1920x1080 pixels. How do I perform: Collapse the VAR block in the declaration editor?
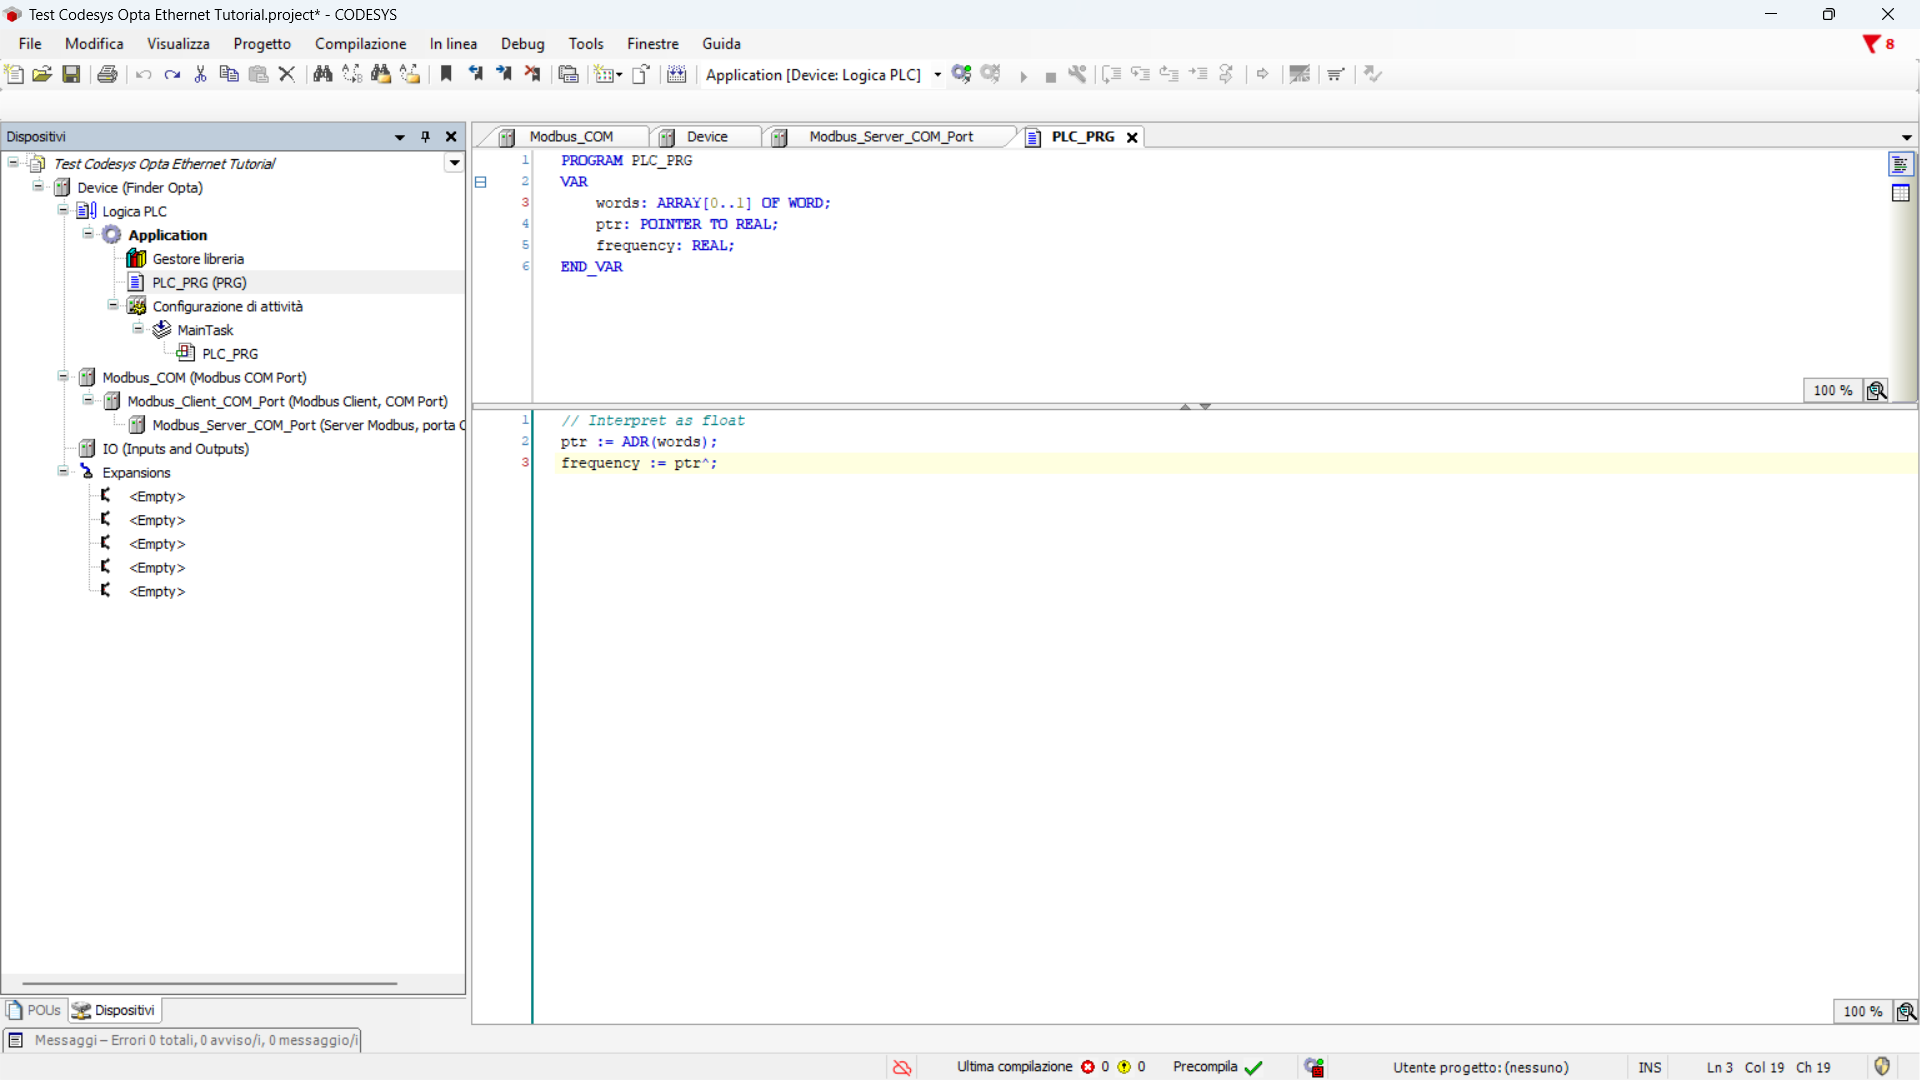[481, 182]
